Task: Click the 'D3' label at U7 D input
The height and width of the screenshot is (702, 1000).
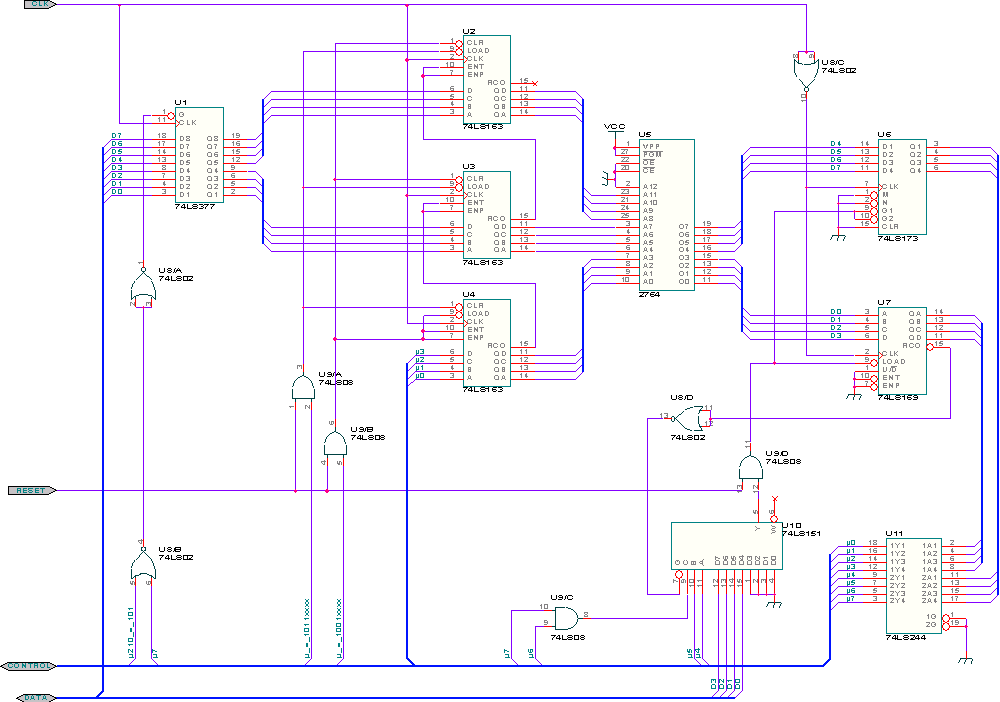Action: coord(835,335)
